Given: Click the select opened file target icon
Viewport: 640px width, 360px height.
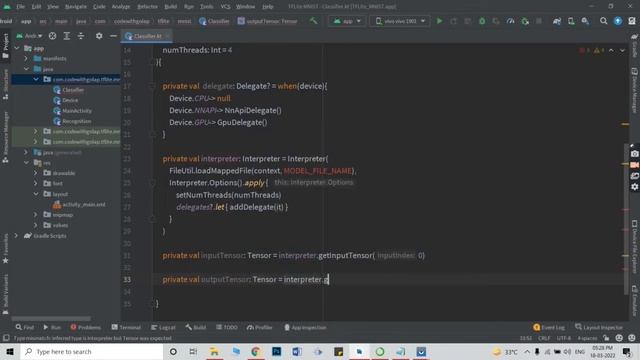Looking at the screenshot, I should [x=52, y=36].
